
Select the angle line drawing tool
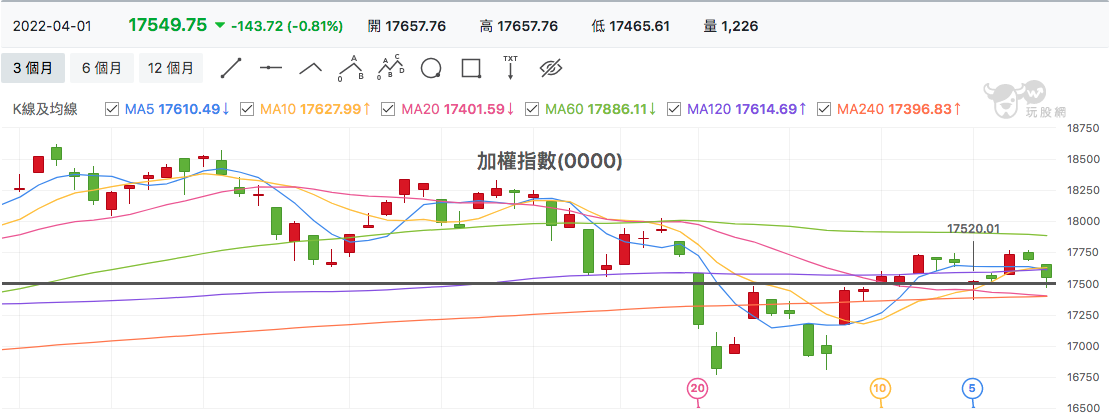(310, 68)
